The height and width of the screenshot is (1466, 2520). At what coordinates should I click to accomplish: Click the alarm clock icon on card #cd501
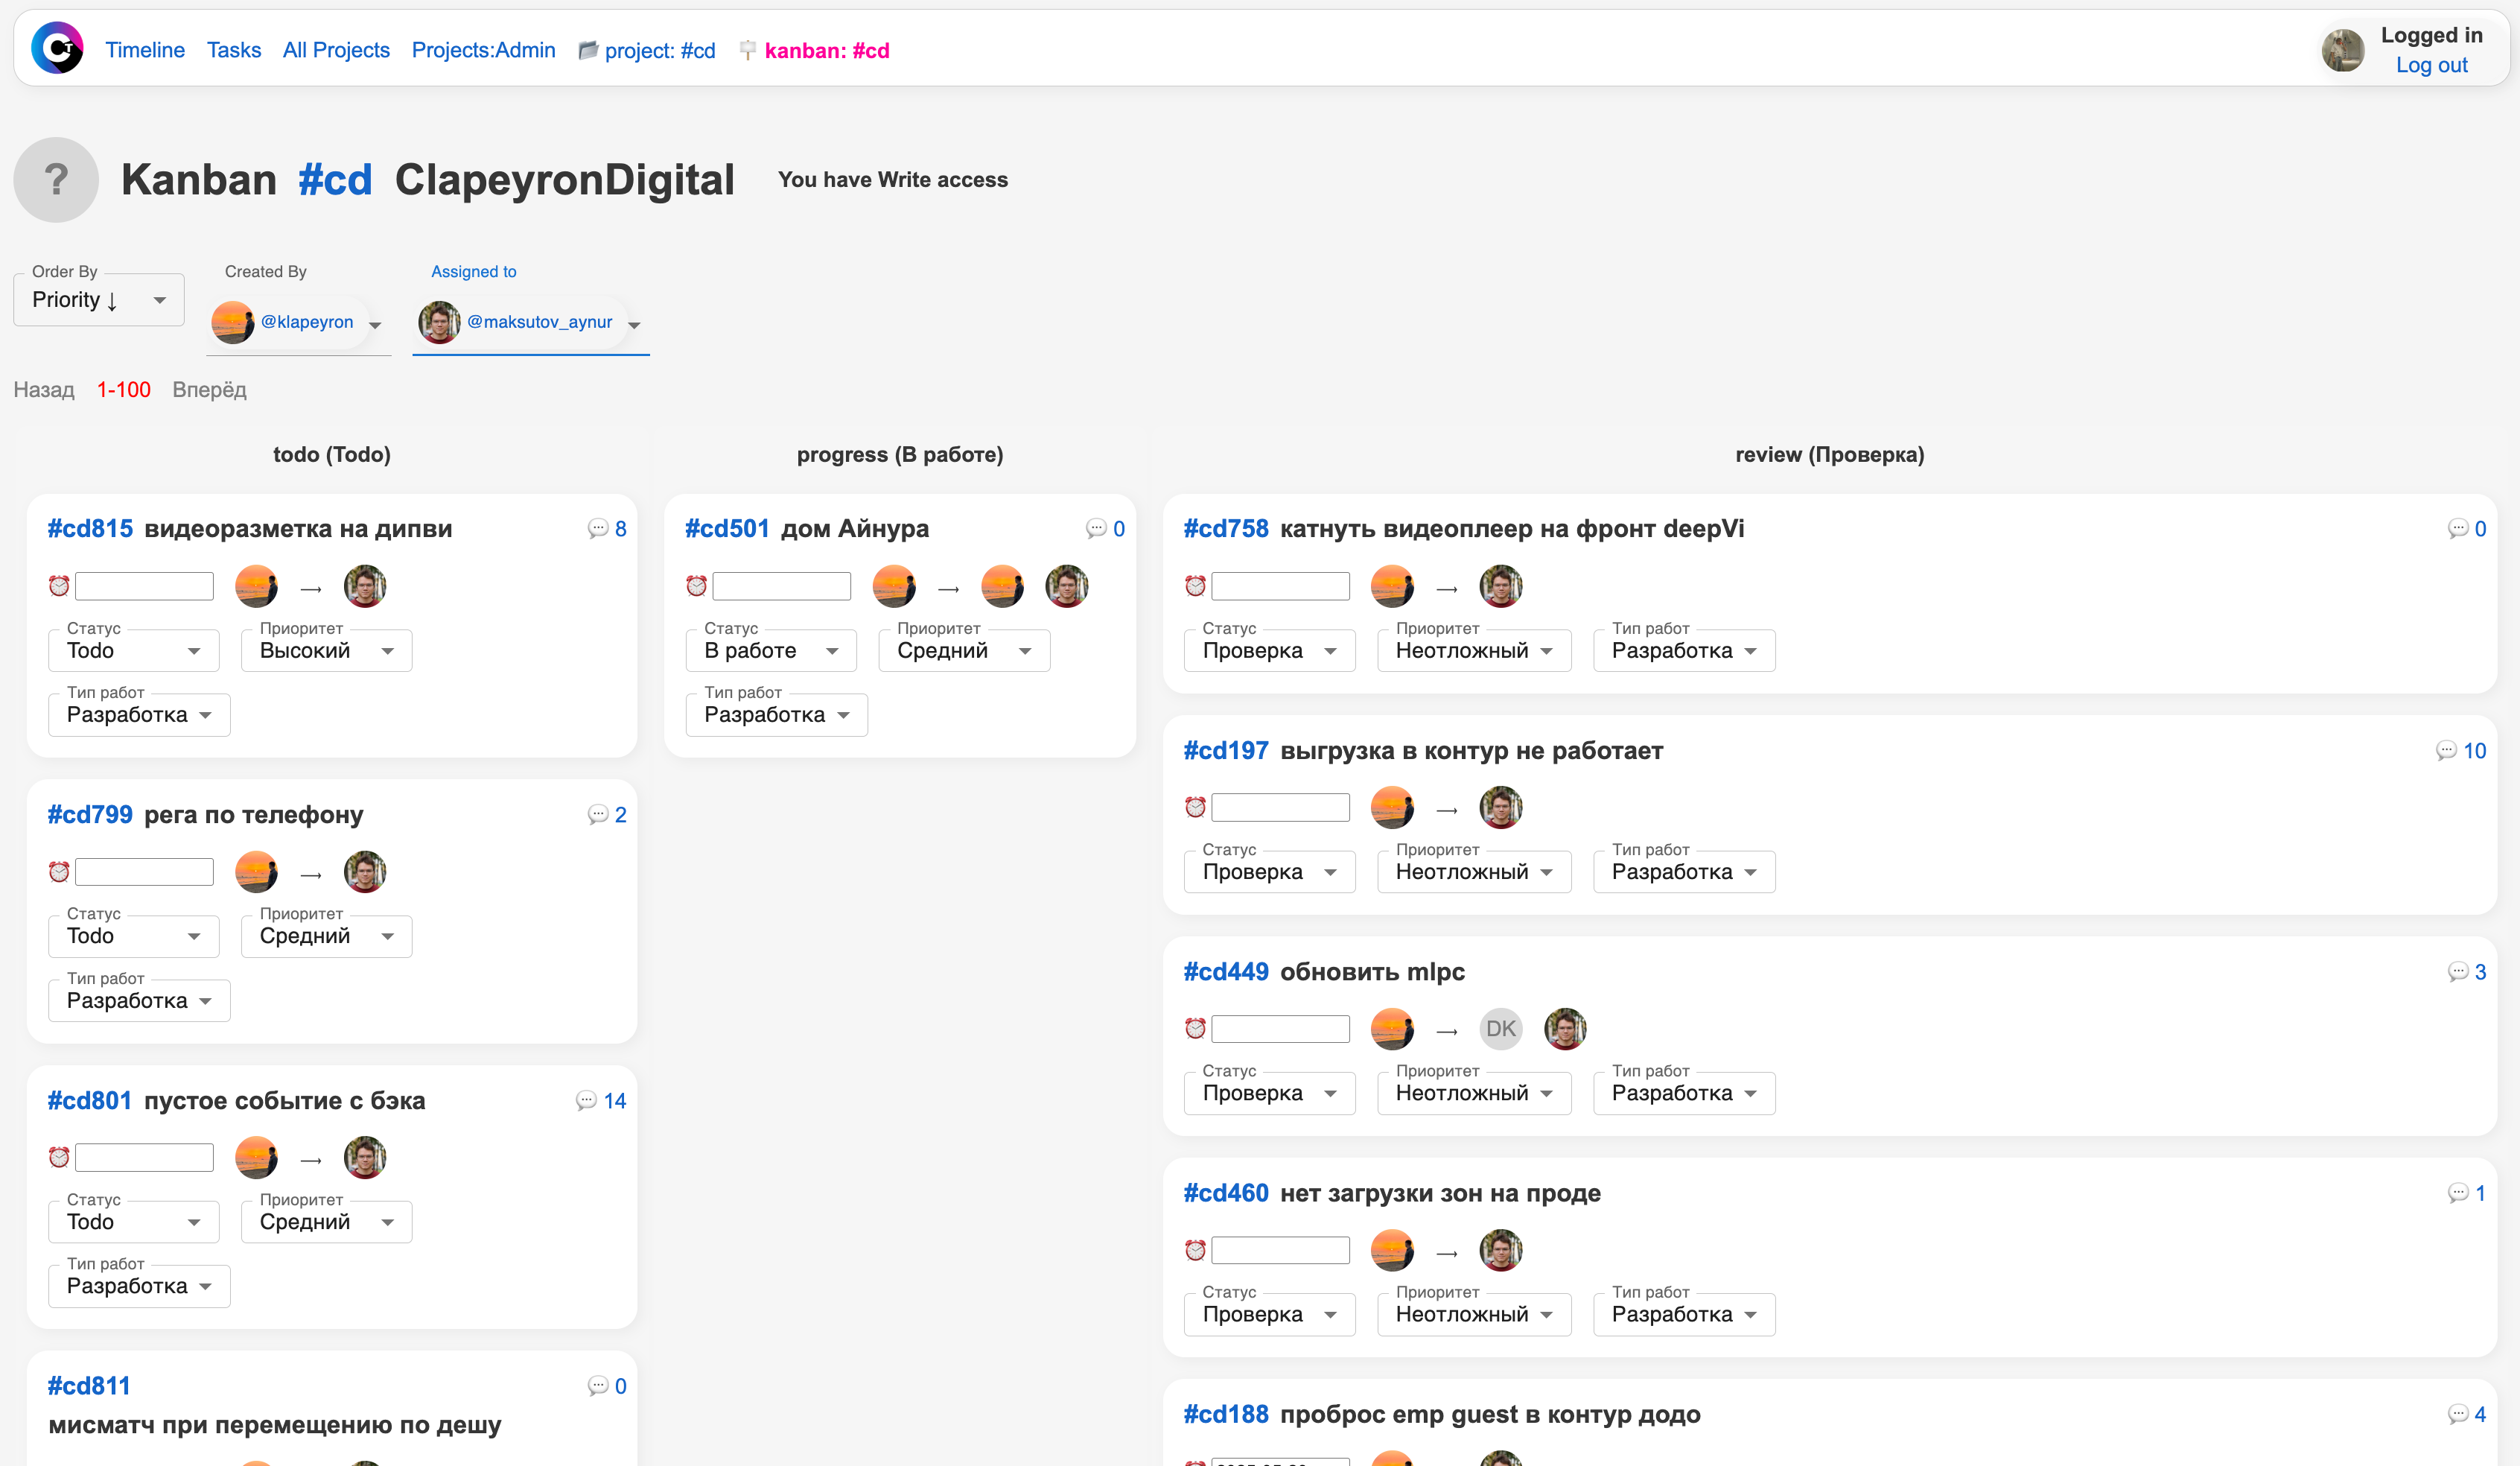tap(697, 586)
